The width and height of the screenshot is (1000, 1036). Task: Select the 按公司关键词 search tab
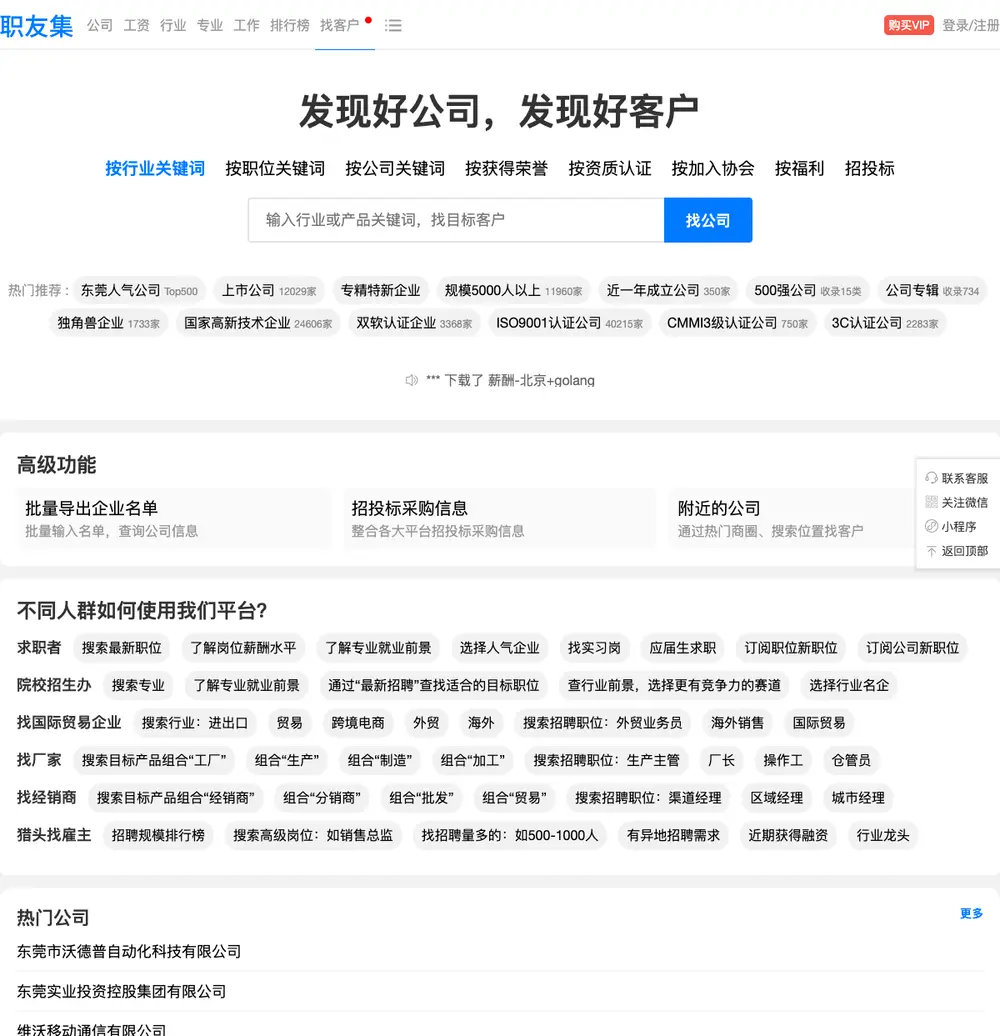pyautogui.click(x=395, y=168)
